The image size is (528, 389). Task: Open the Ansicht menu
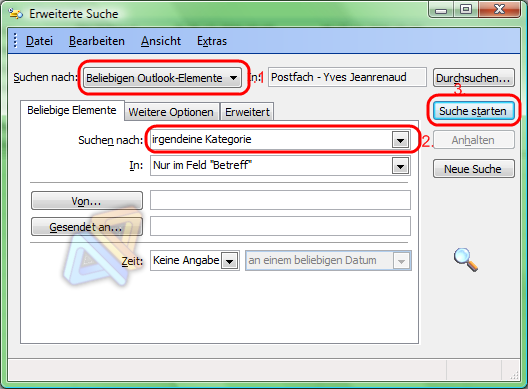(x=161, y=41)
